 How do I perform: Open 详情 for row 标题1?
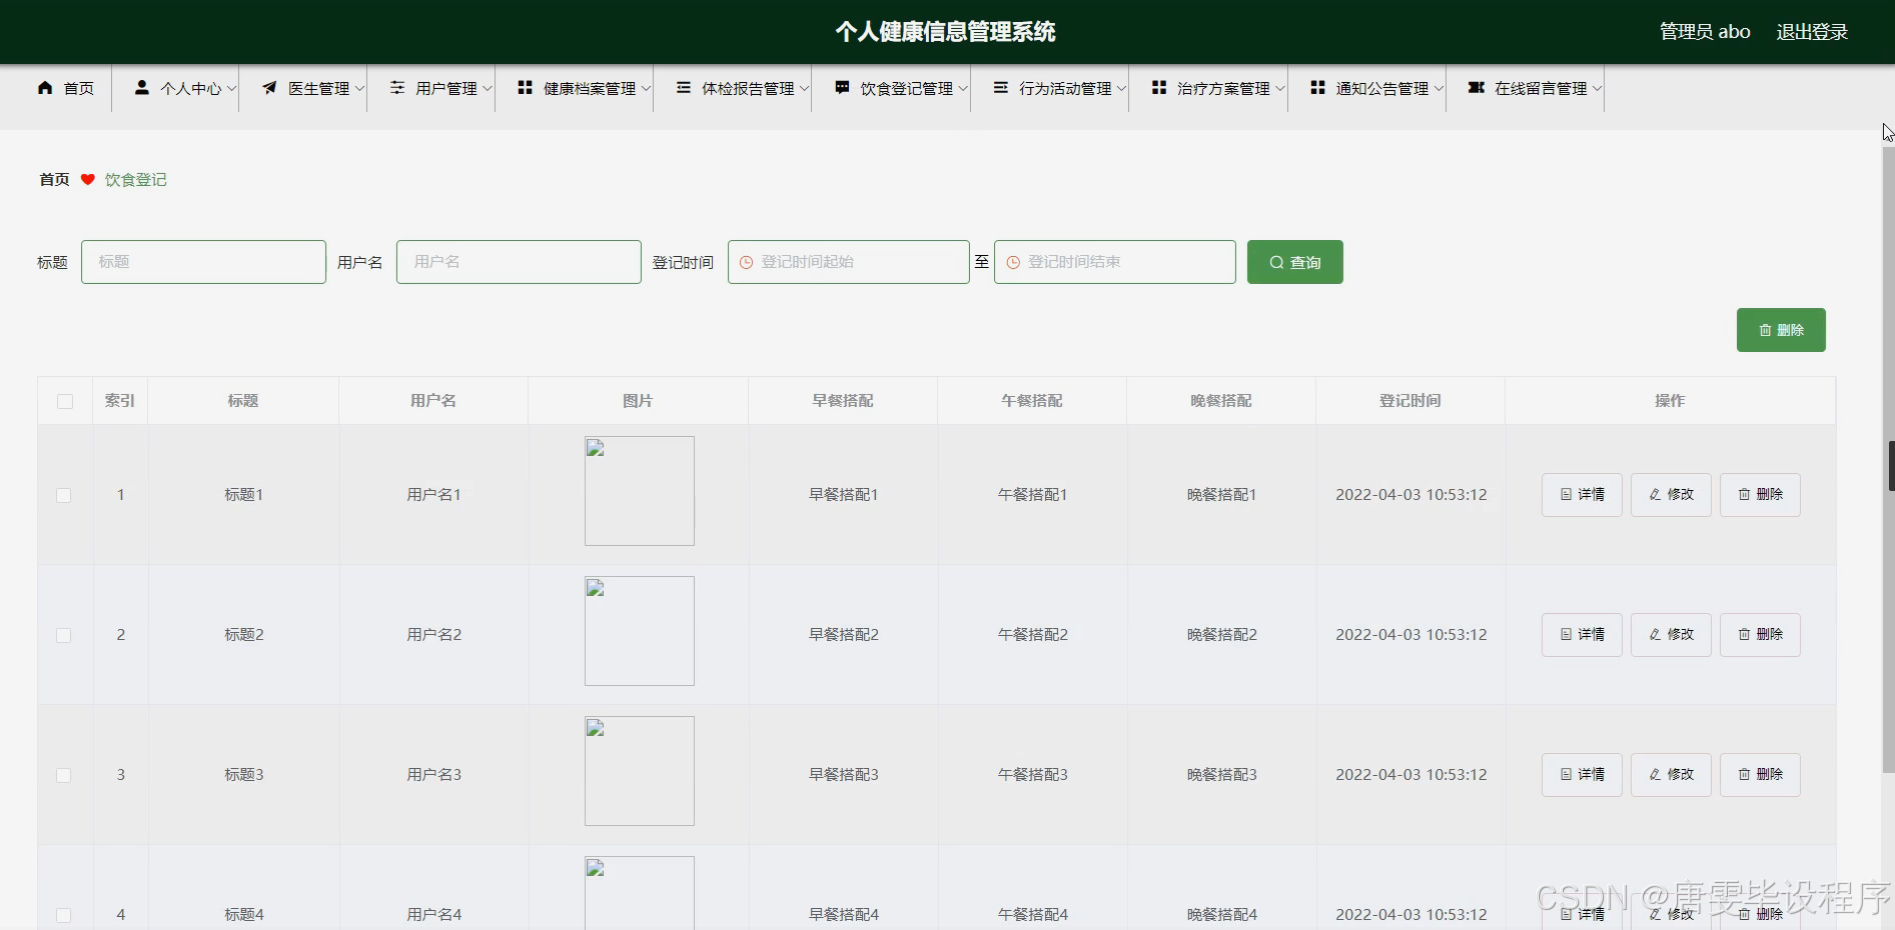pos(1582,495)
